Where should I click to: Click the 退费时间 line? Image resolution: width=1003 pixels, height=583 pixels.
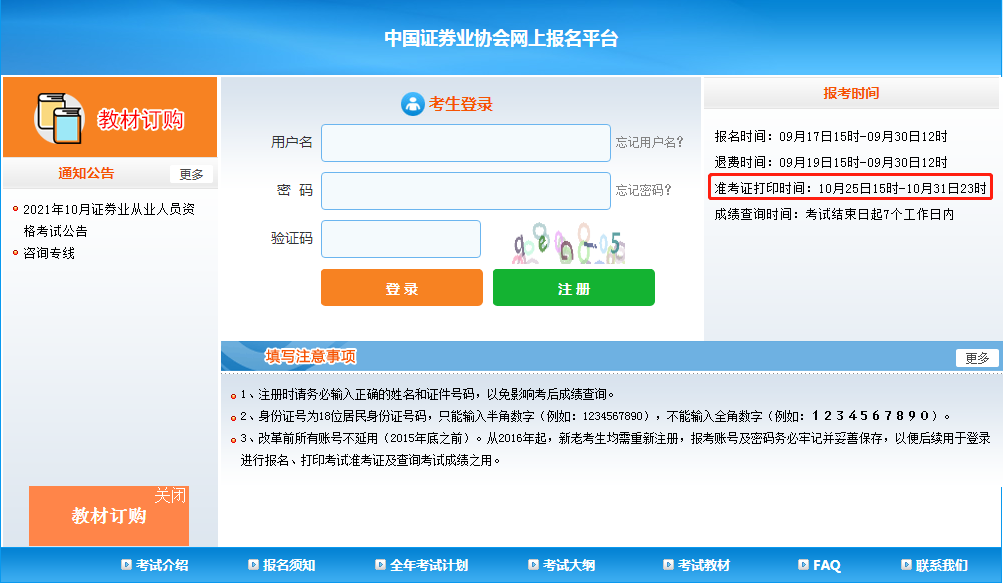coord(831,163)
